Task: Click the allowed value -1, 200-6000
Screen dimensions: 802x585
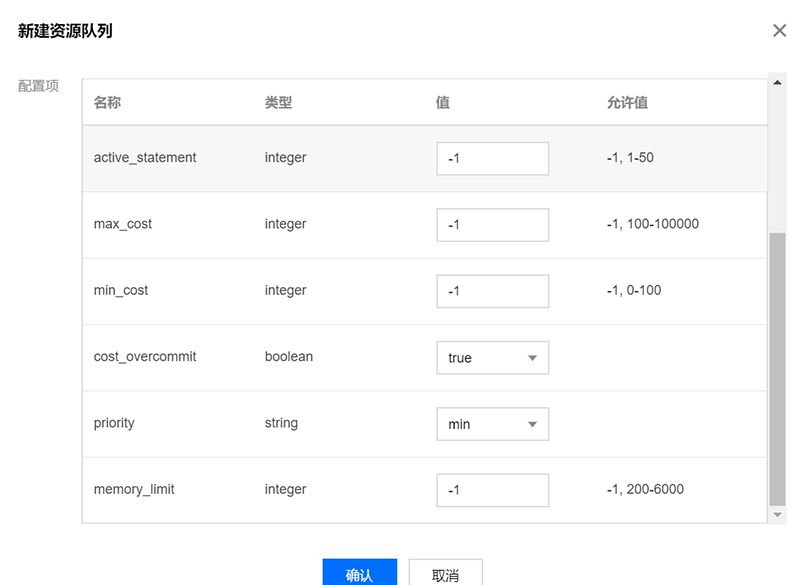Action: coord(645,489)
